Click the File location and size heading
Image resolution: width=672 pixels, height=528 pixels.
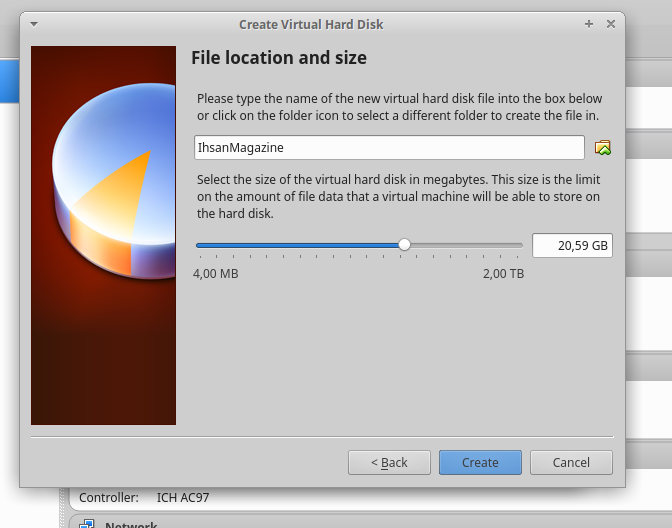click(x=279, y=58)
